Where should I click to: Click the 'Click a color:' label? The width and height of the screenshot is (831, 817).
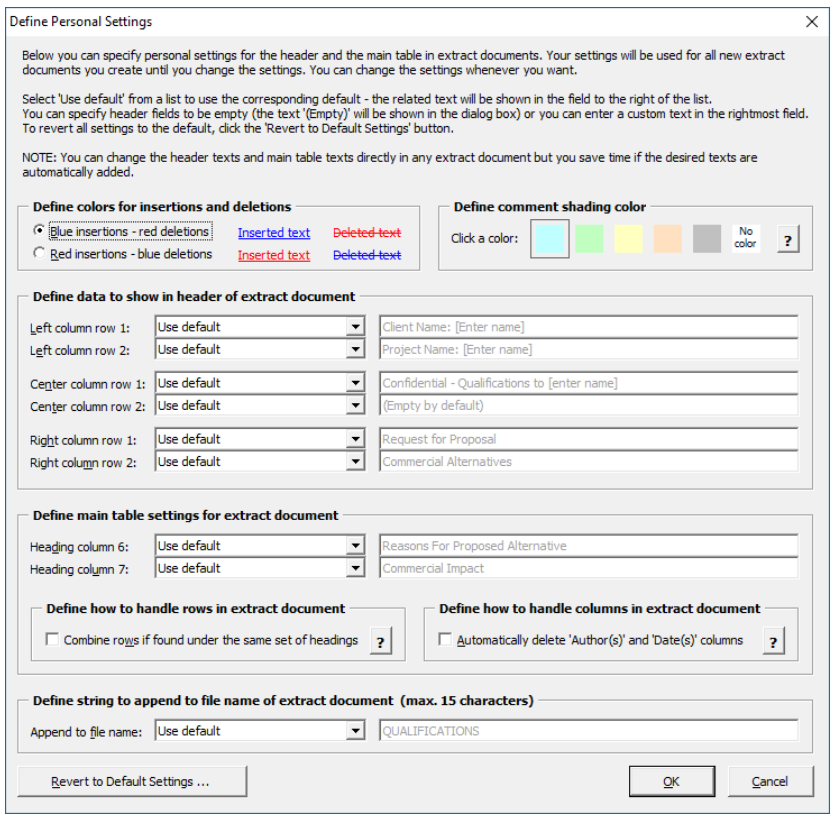pos(484,238)
